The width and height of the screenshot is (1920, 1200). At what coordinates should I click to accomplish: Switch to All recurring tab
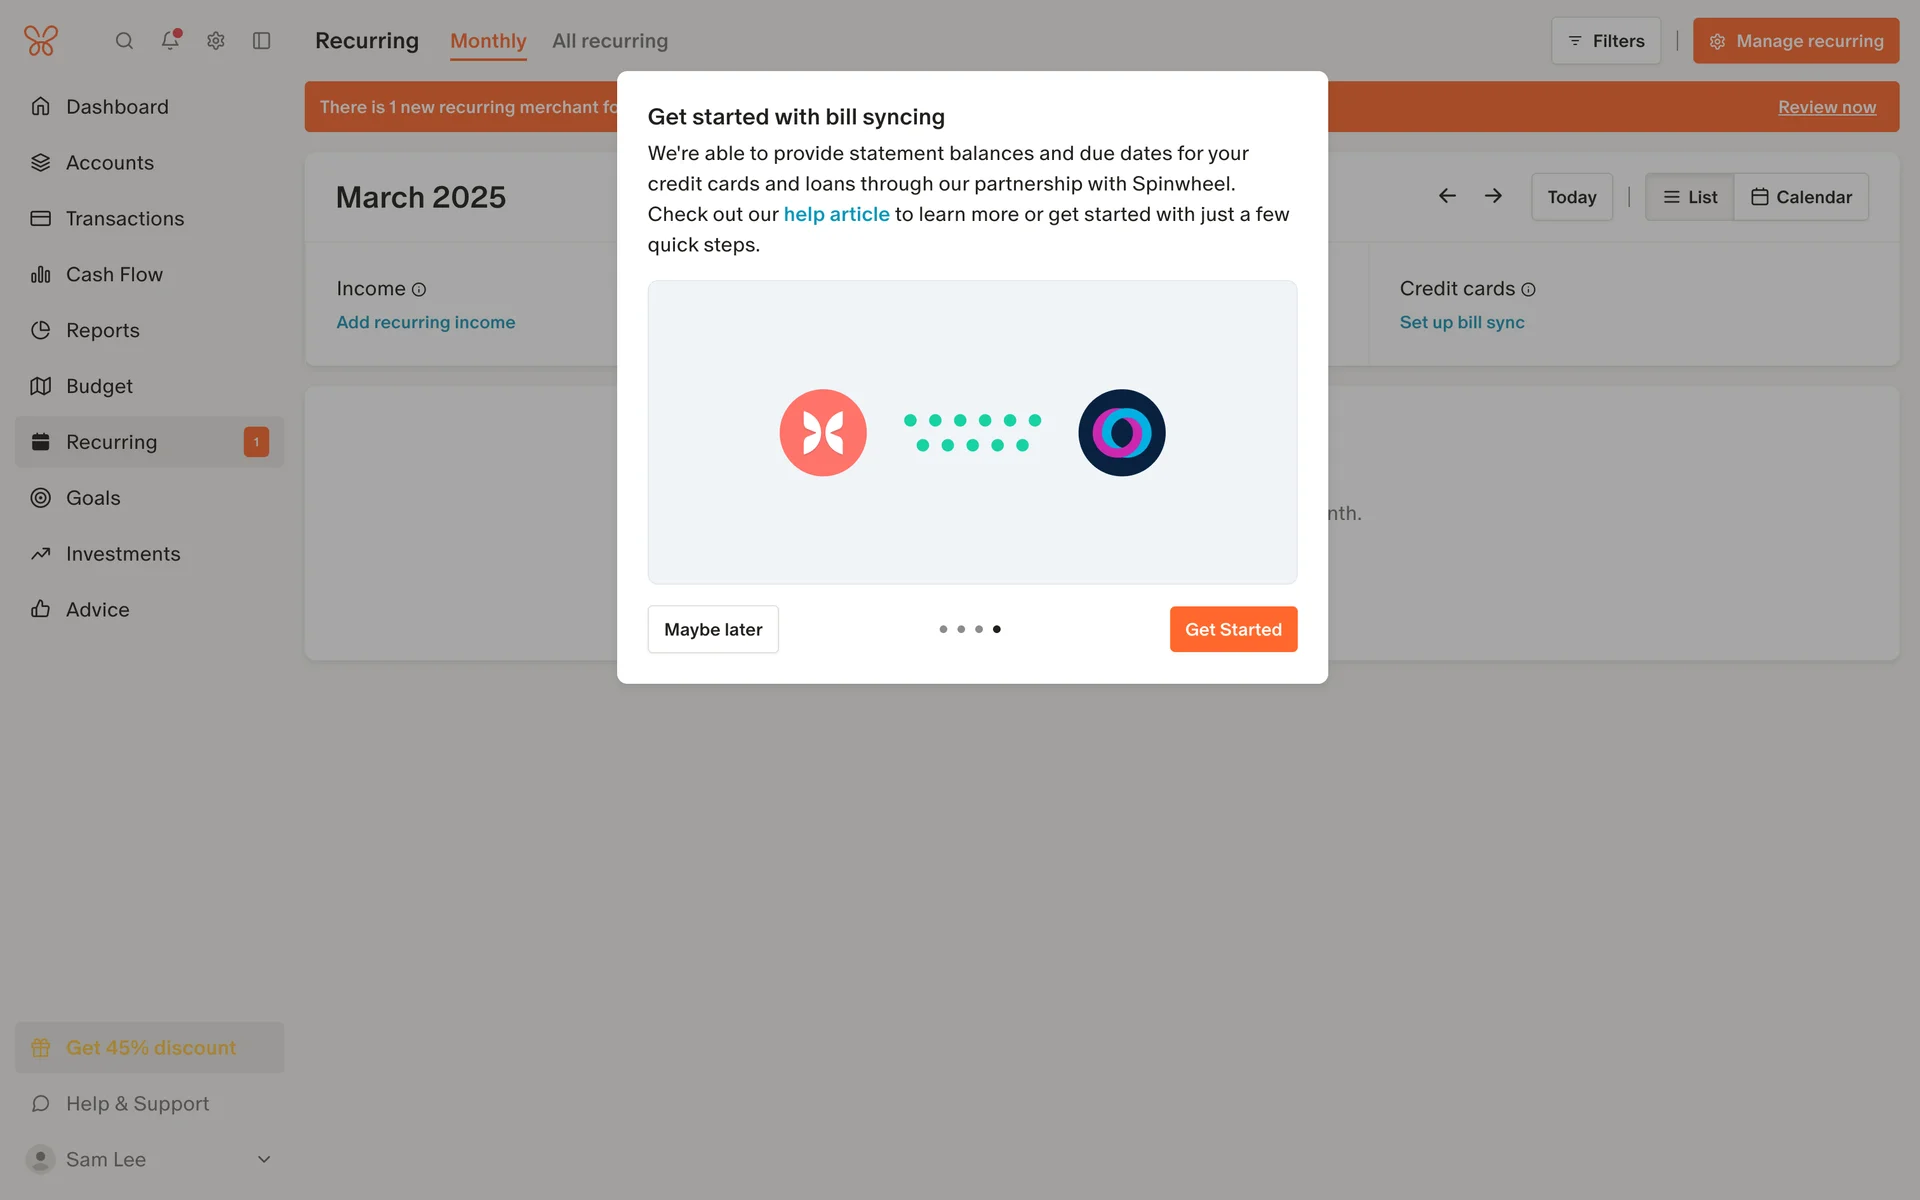tap(610, 41)
